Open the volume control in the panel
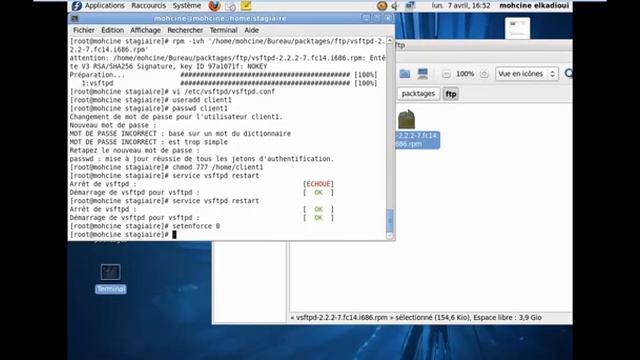The width and height of the screenshot is (640, 360). click(x=395, y=6)
